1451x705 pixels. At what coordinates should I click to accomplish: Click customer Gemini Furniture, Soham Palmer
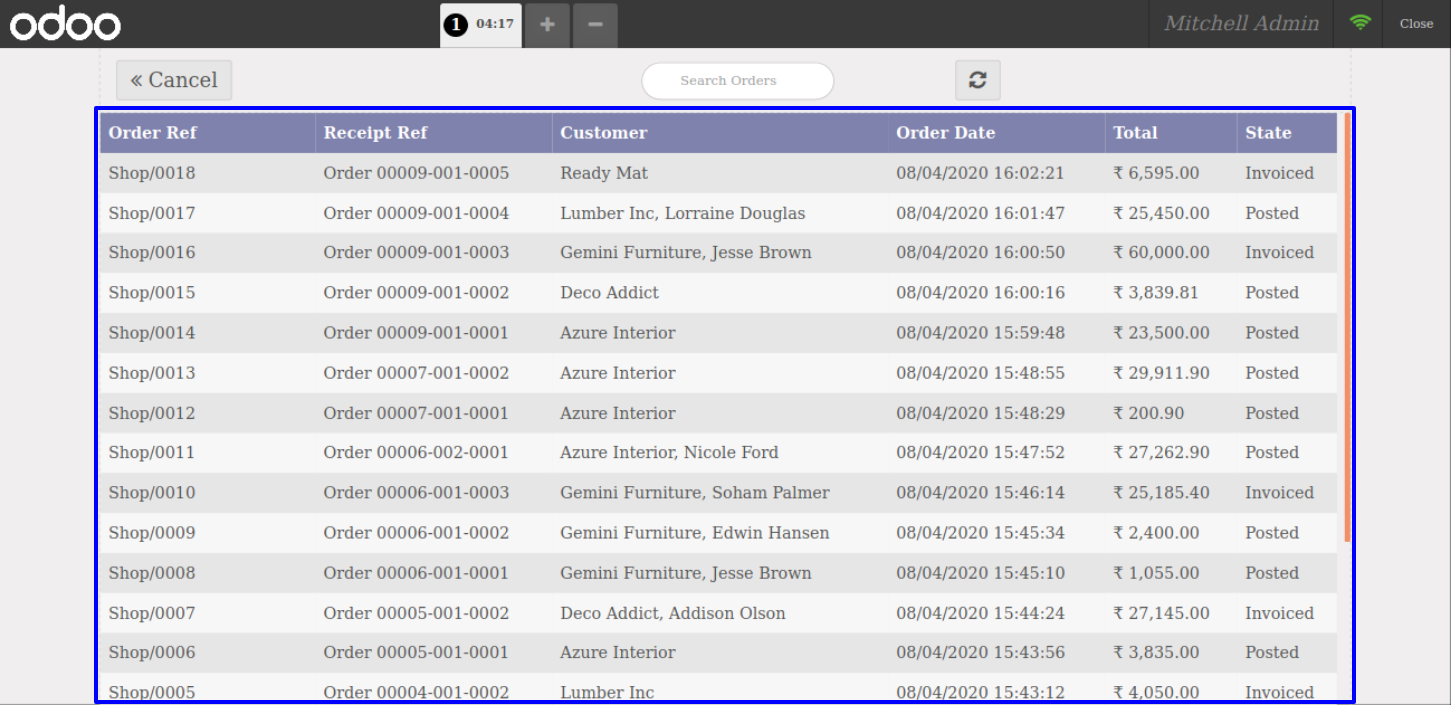point(695,493)
